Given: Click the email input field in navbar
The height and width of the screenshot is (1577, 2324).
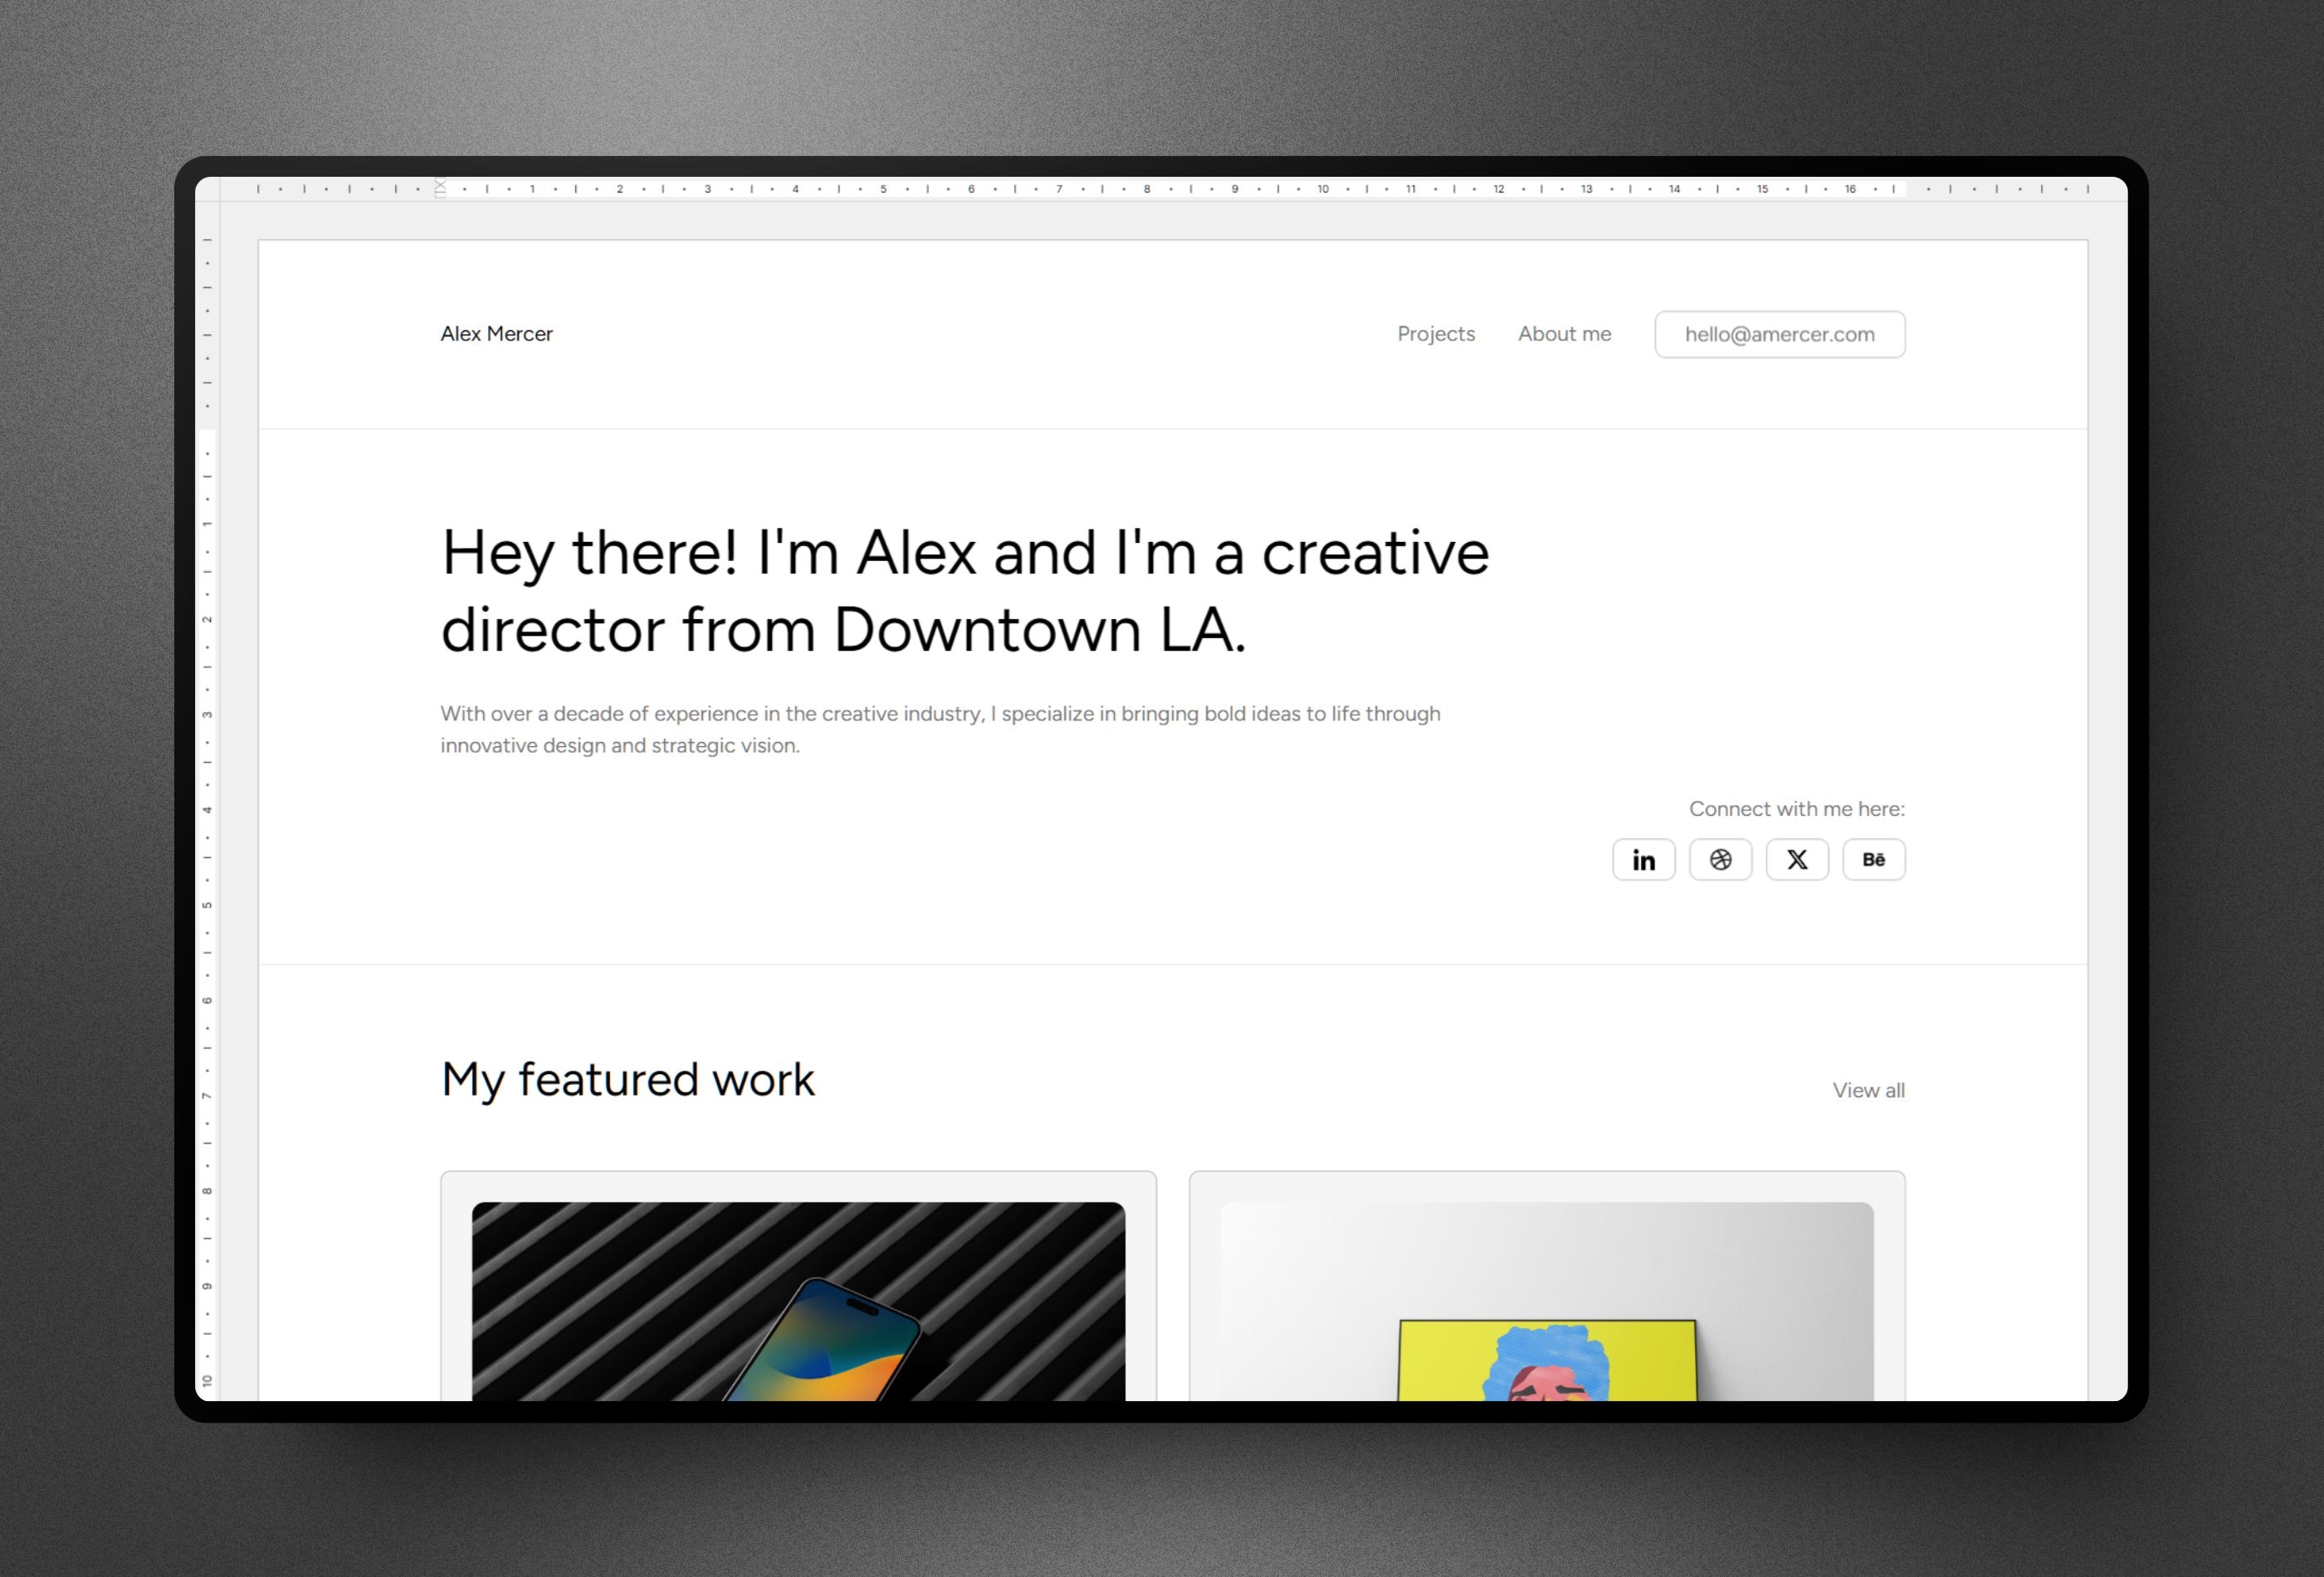Looking at the screenshot, I should pyautogui.click(x=1777, y=333).
